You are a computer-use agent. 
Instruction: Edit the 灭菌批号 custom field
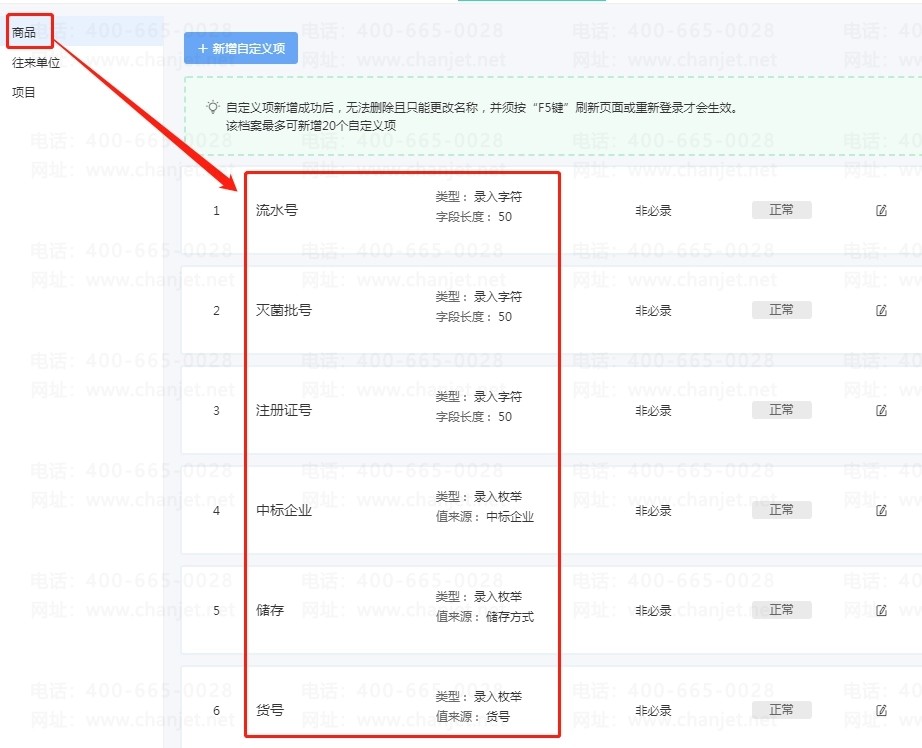tap(881, 310)
